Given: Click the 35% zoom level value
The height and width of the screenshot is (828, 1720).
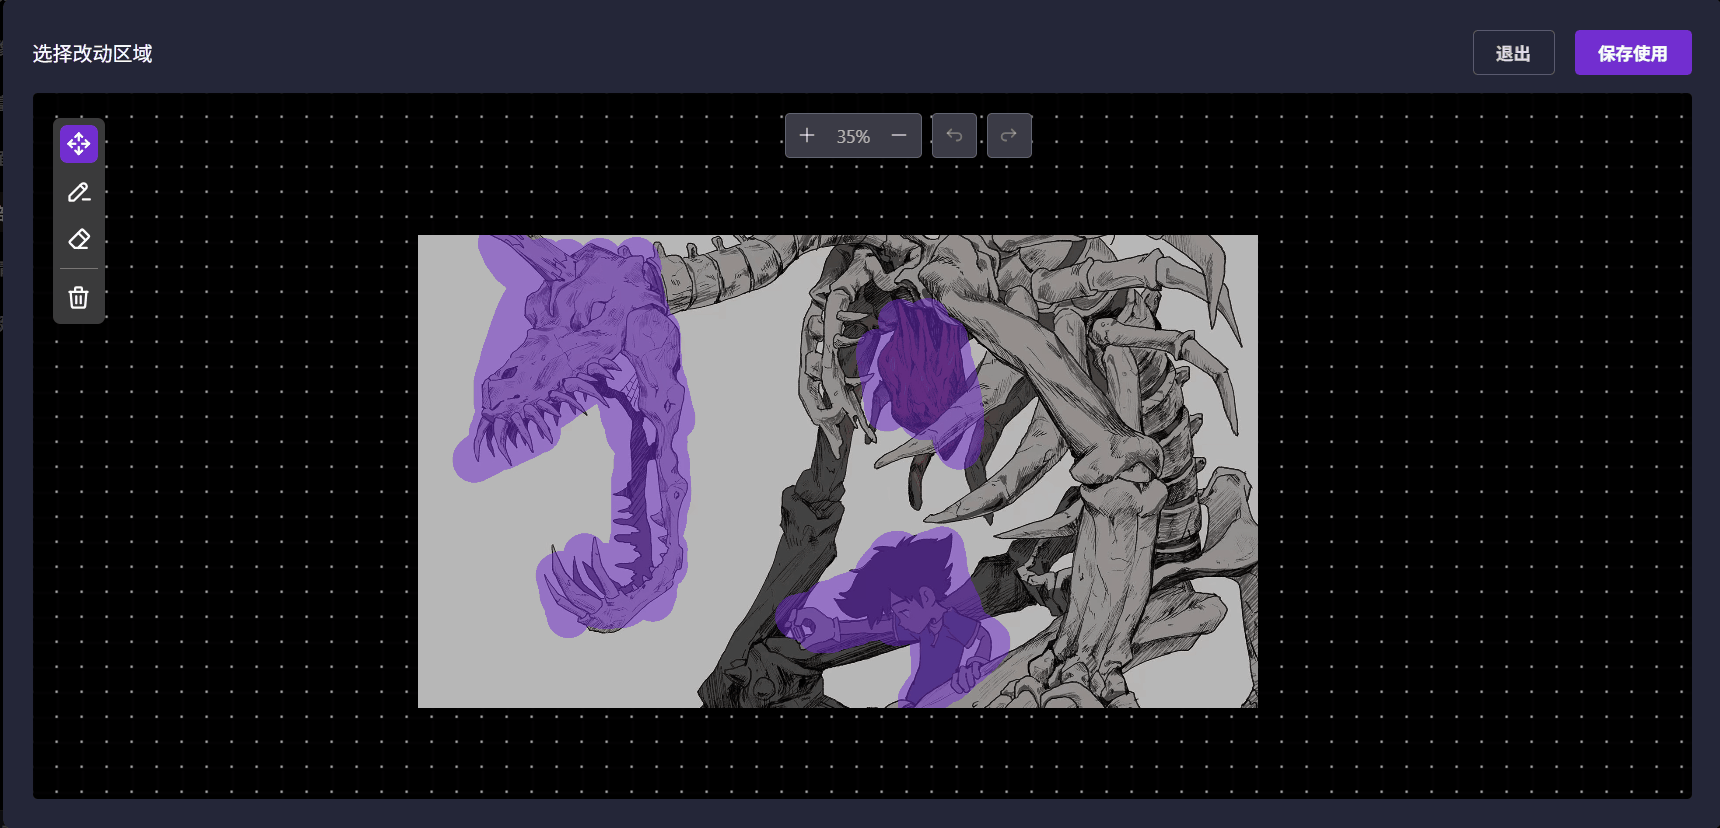Looking at the screenshot, I should pos(853,136).
